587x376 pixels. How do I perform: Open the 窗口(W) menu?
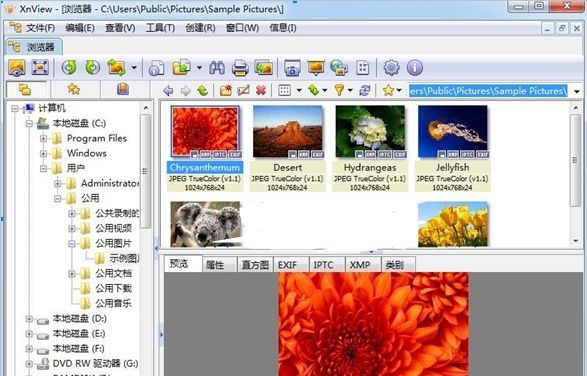pos(242,28)
